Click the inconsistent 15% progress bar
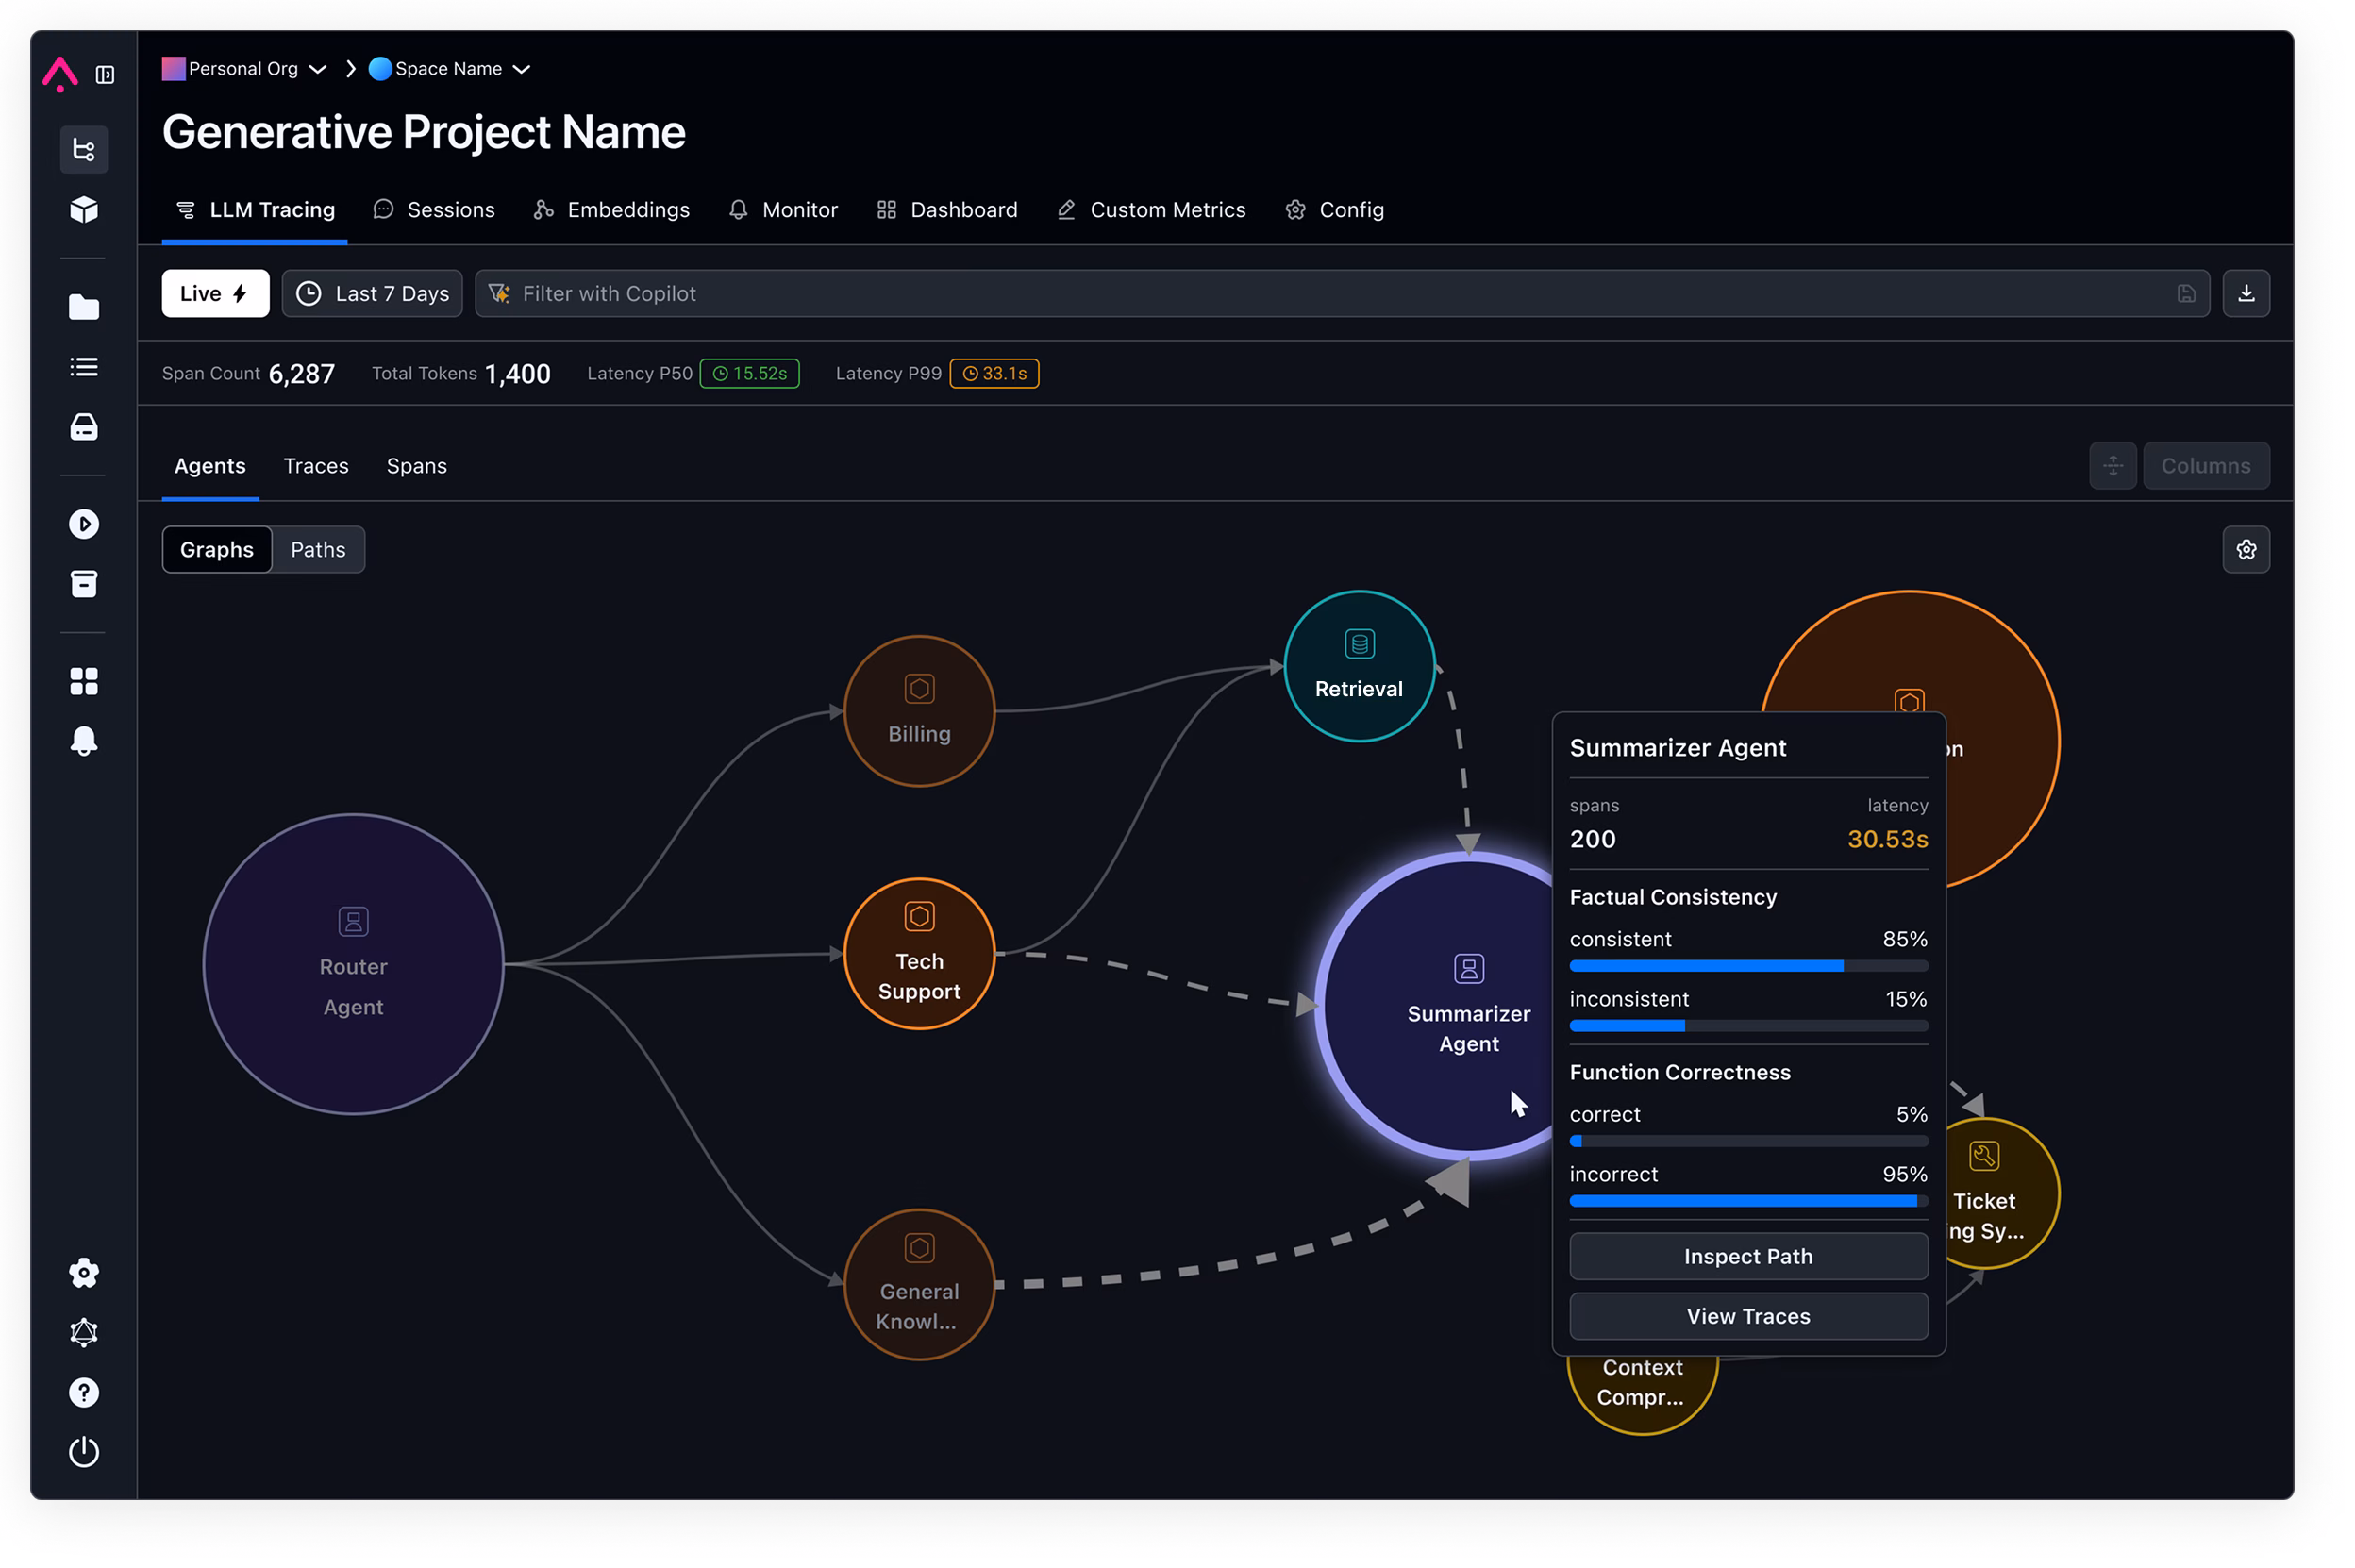 1748,1026
